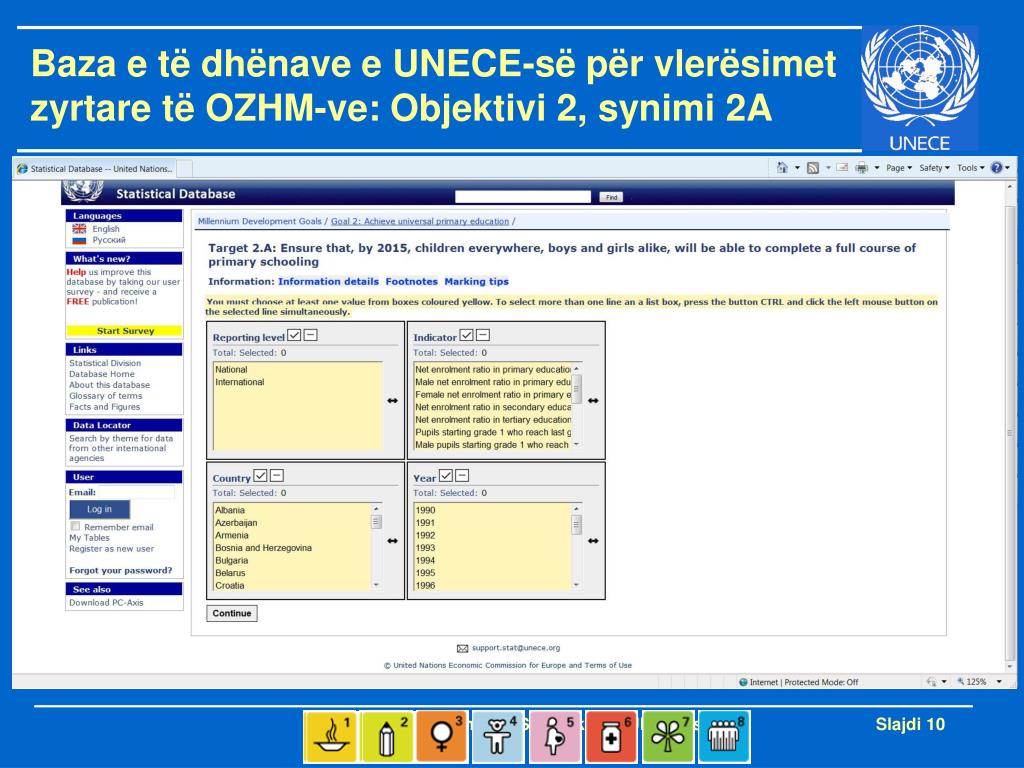Click the browser Home icon
Image resolution: width=1024 pixels, height=768 pixels.
[782, 168]
